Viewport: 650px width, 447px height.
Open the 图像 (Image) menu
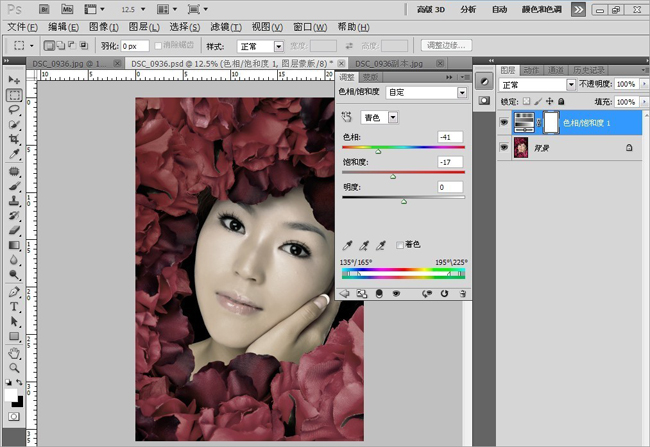(x=104, y=27)
